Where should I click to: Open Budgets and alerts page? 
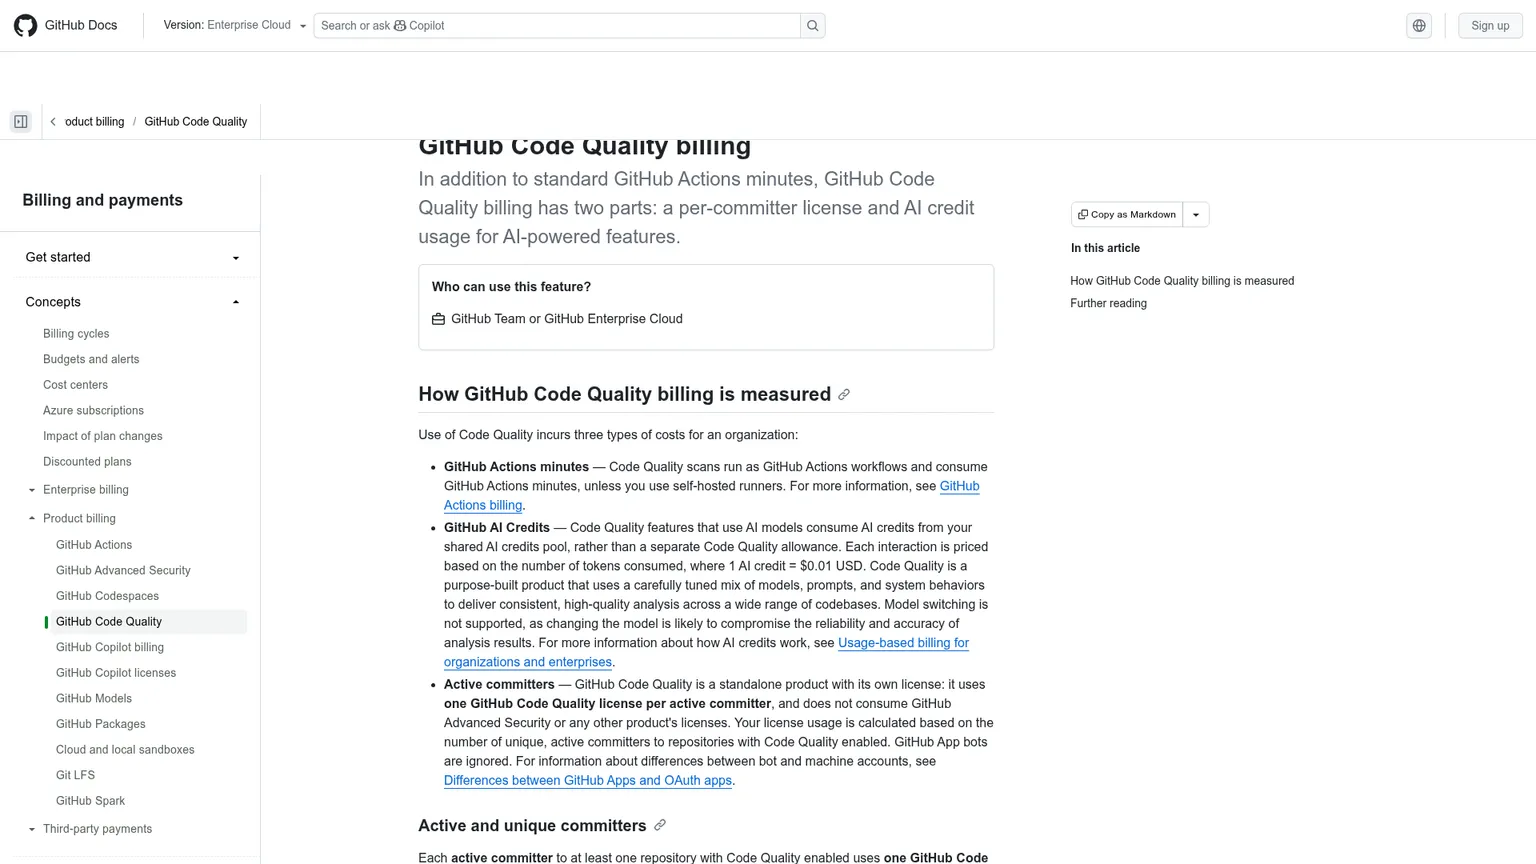[91, 359]
